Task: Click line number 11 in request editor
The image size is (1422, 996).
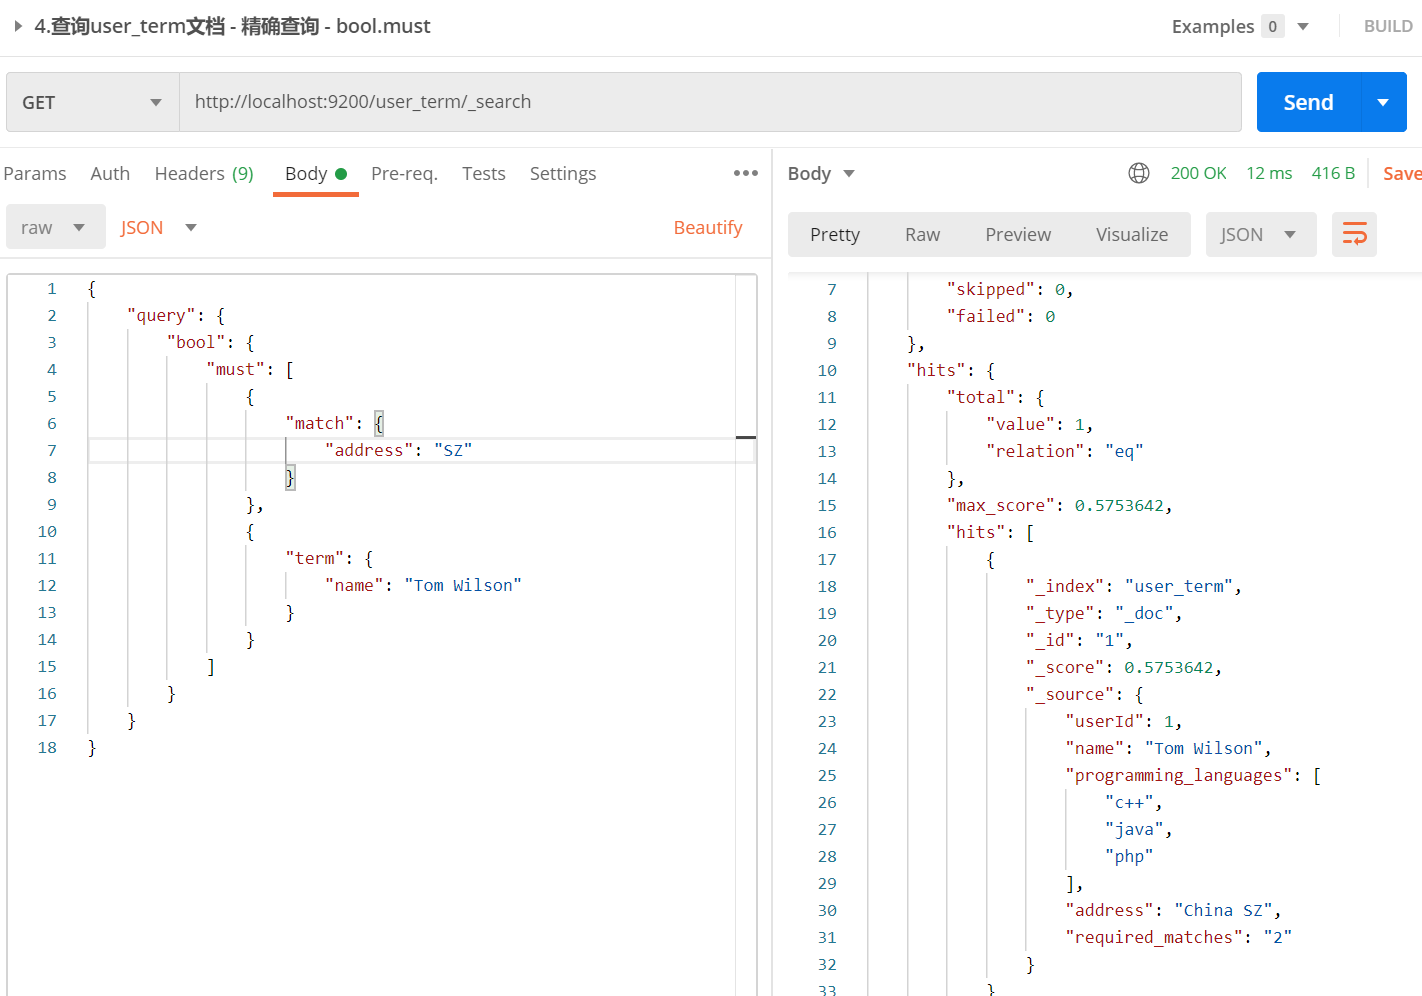Action: [47, 558]
